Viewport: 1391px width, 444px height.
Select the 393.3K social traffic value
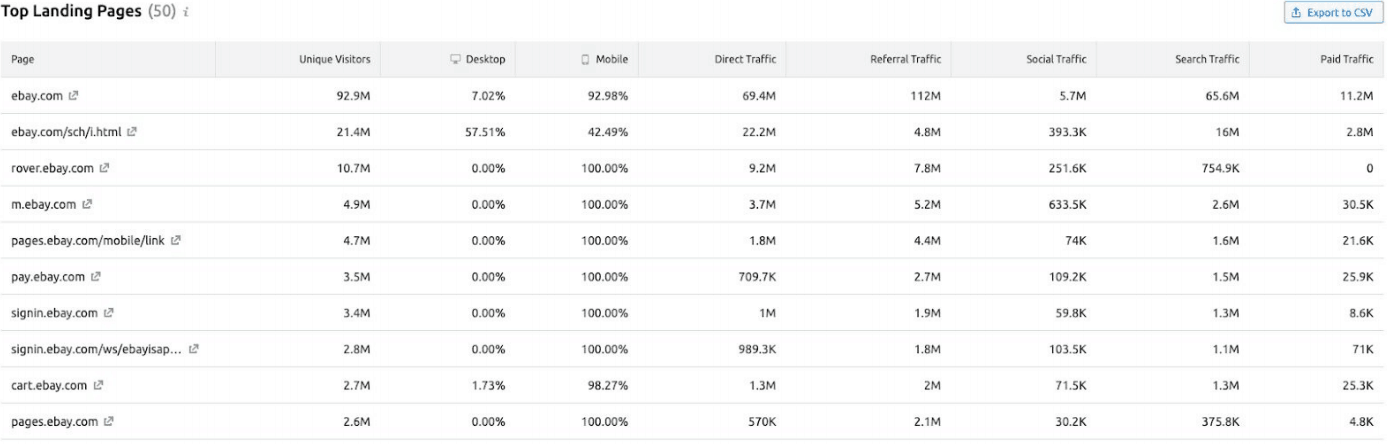click(1066, 132)
